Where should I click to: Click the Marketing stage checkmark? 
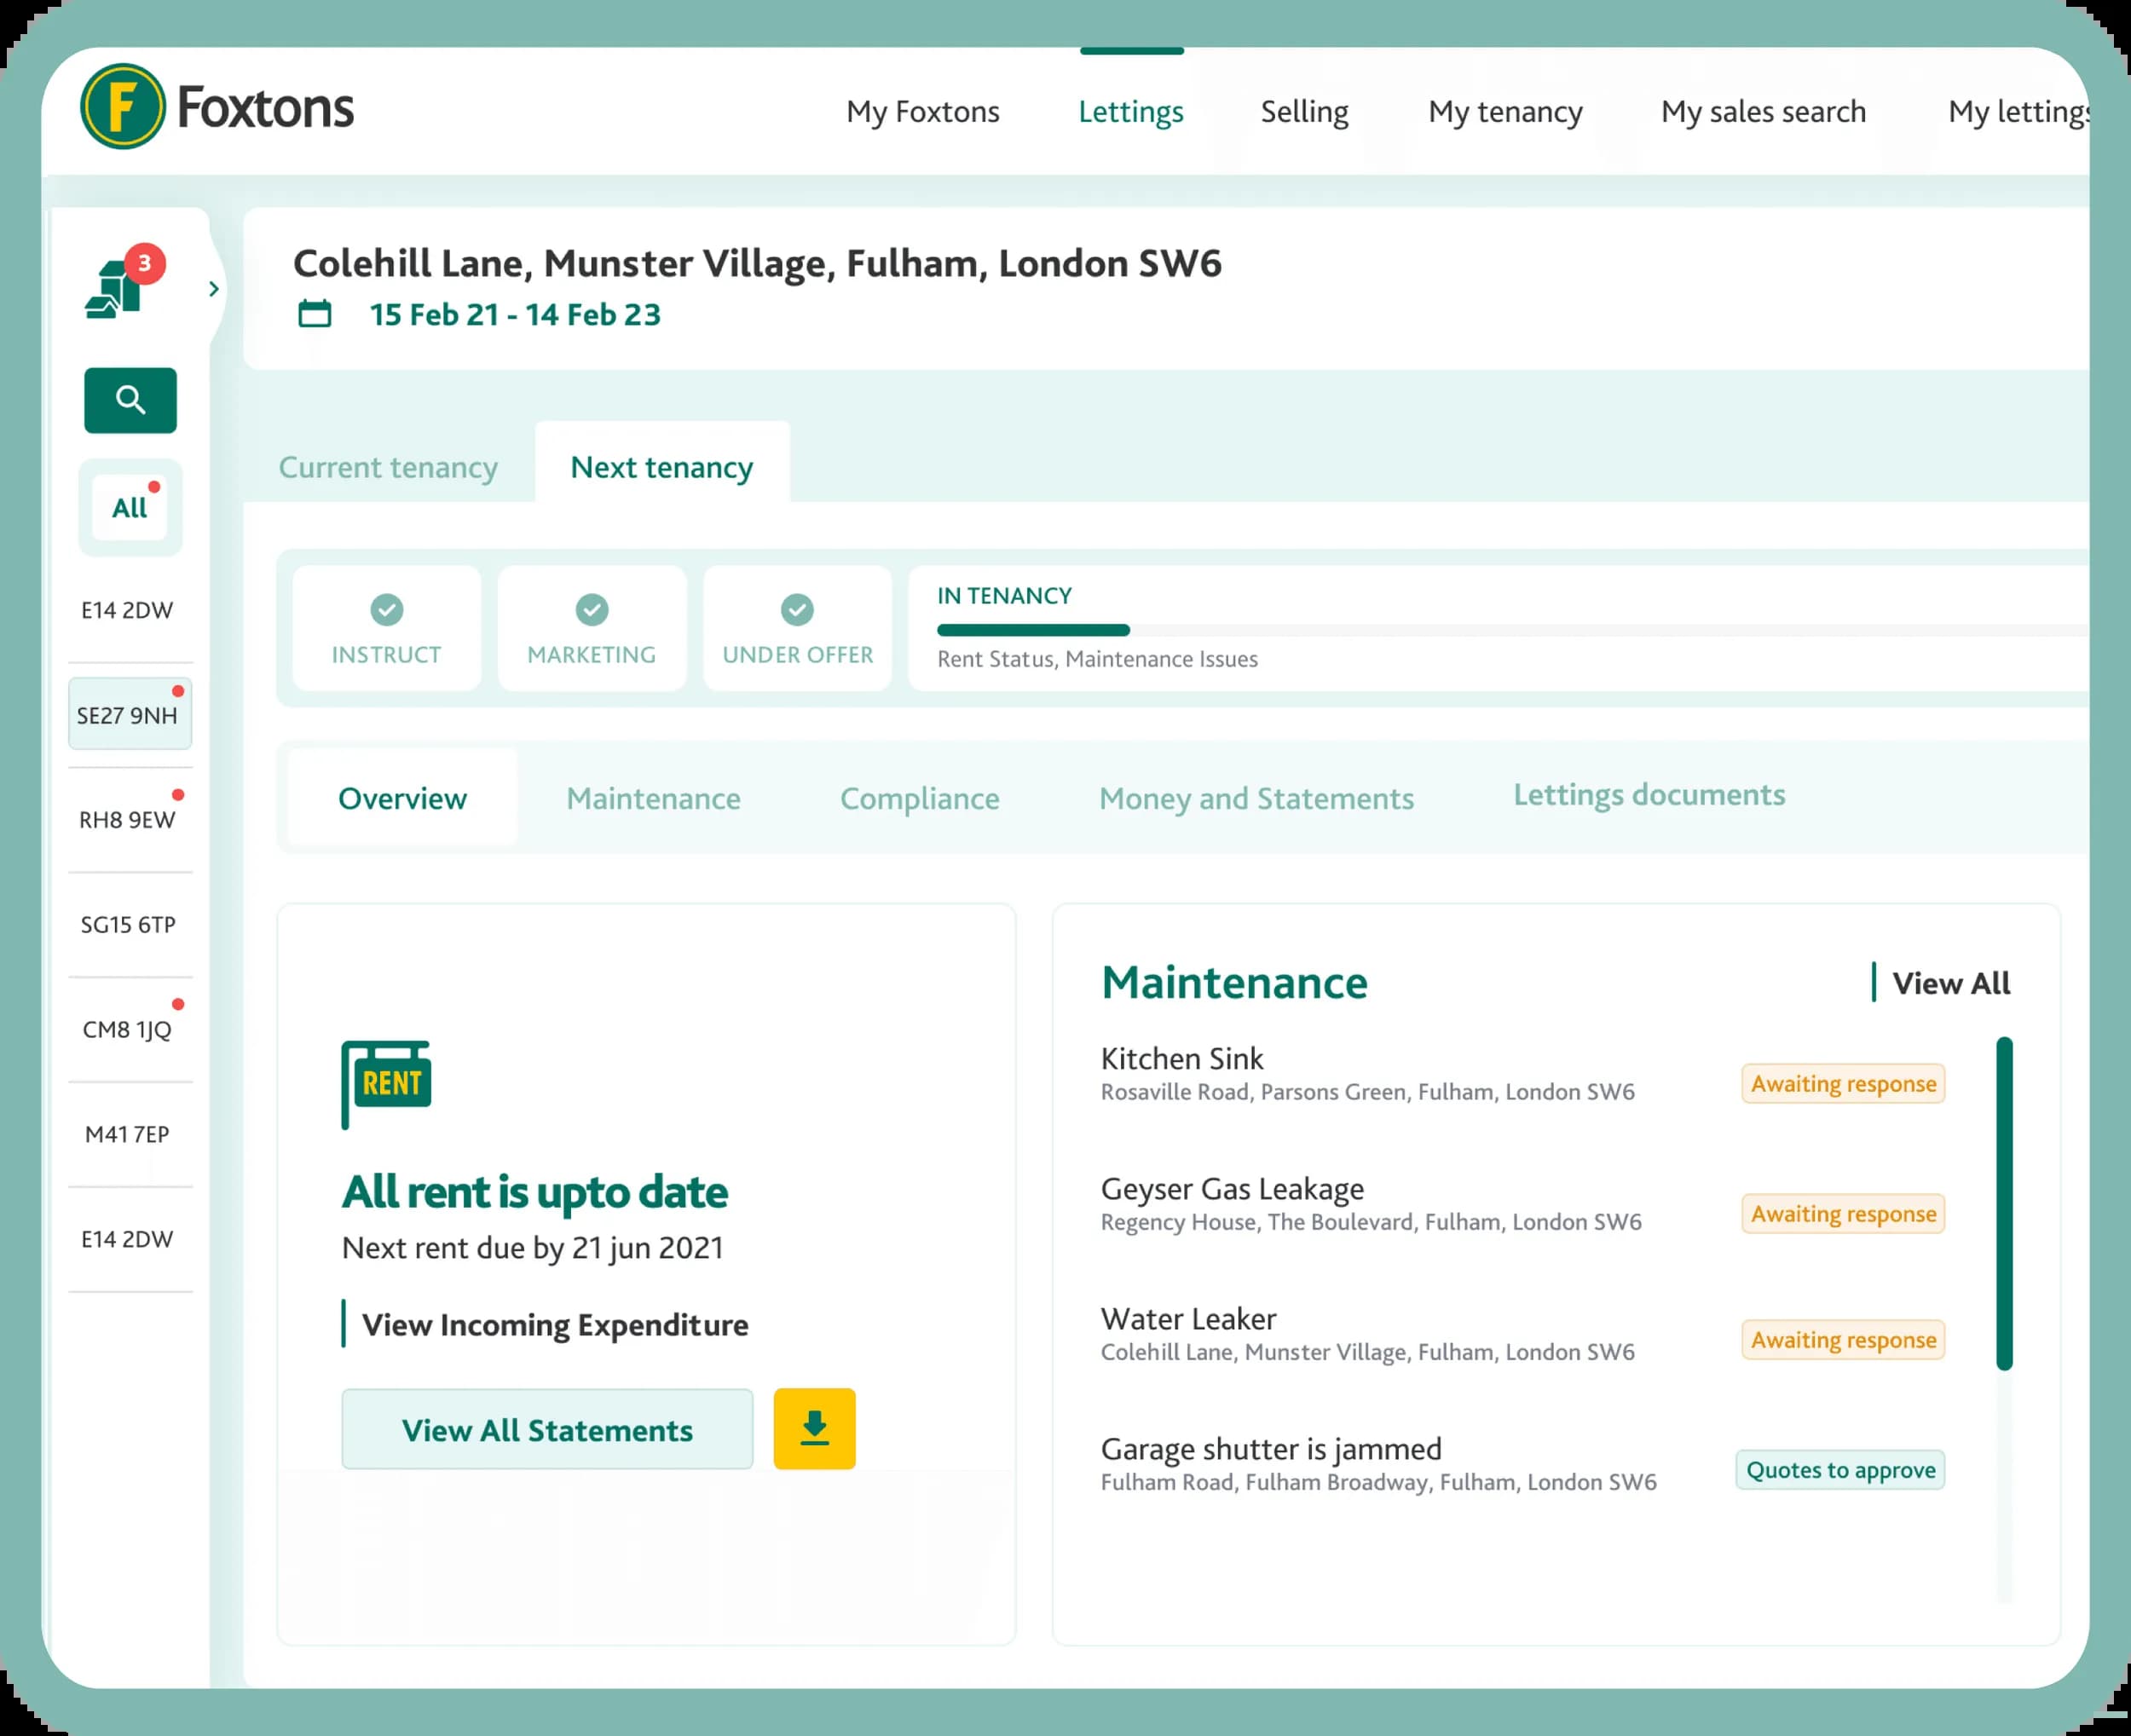(x=592, y=609)
